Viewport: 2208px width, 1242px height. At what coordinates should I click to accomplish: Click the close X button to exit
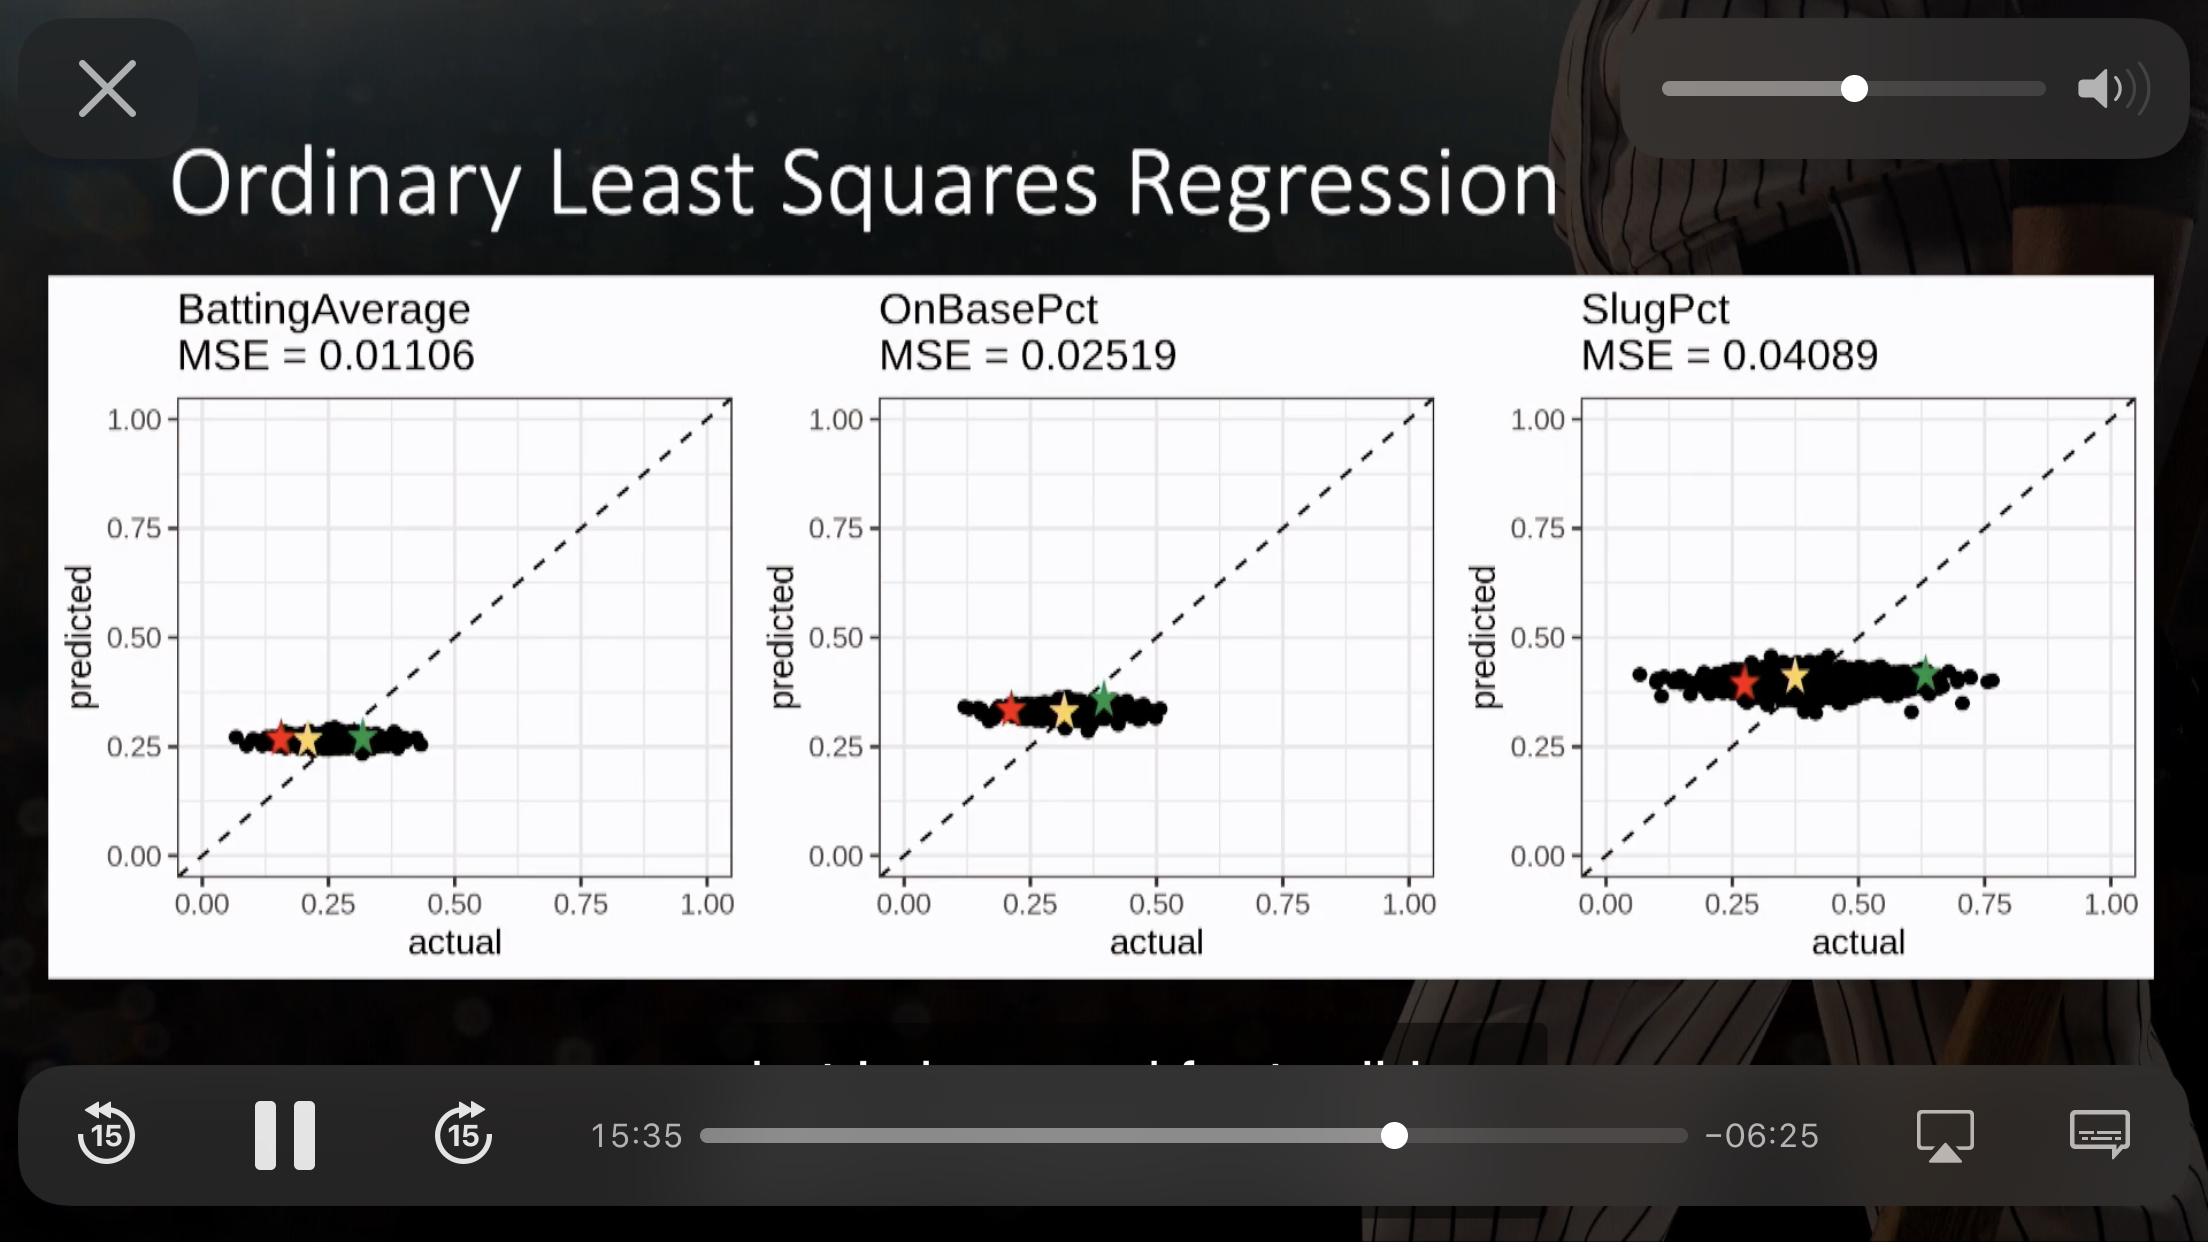tap(105, 88)
